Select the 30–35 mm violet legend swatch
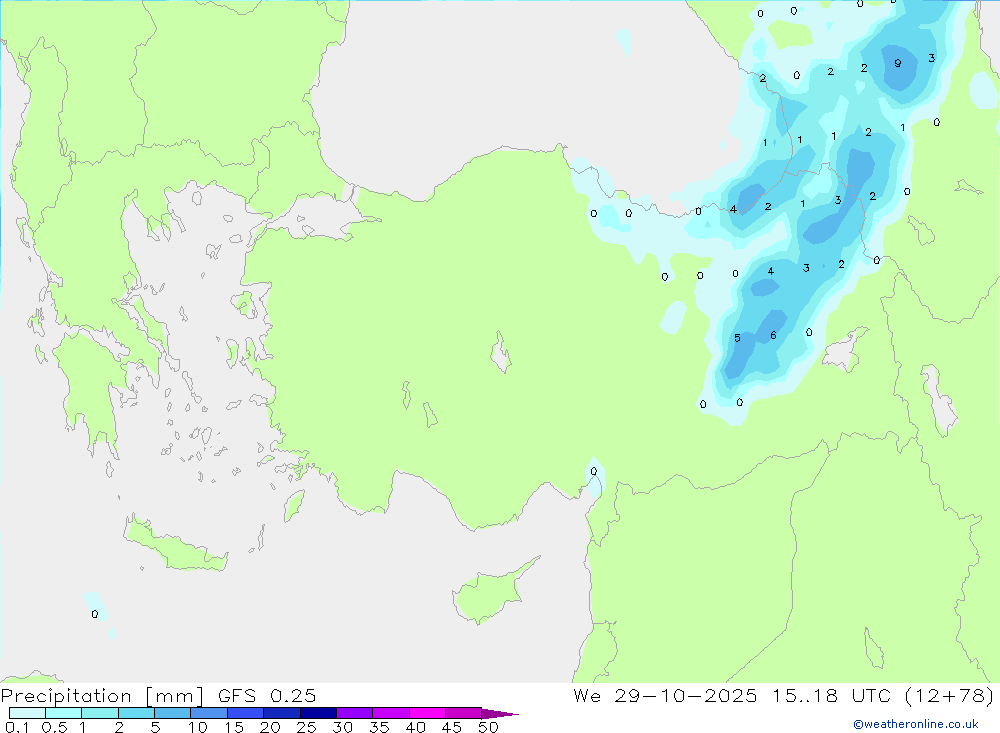The image size is (1000, 733). [355, 713]
